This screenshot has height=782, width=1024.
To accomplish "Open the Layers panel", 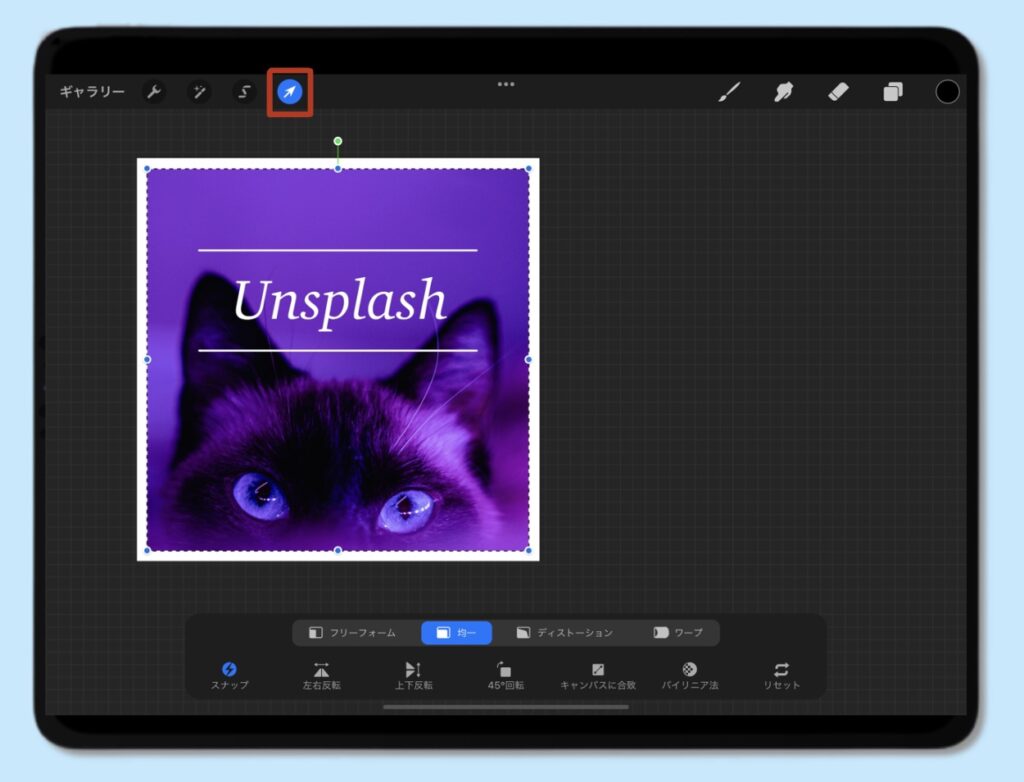I will coord(893,92).
